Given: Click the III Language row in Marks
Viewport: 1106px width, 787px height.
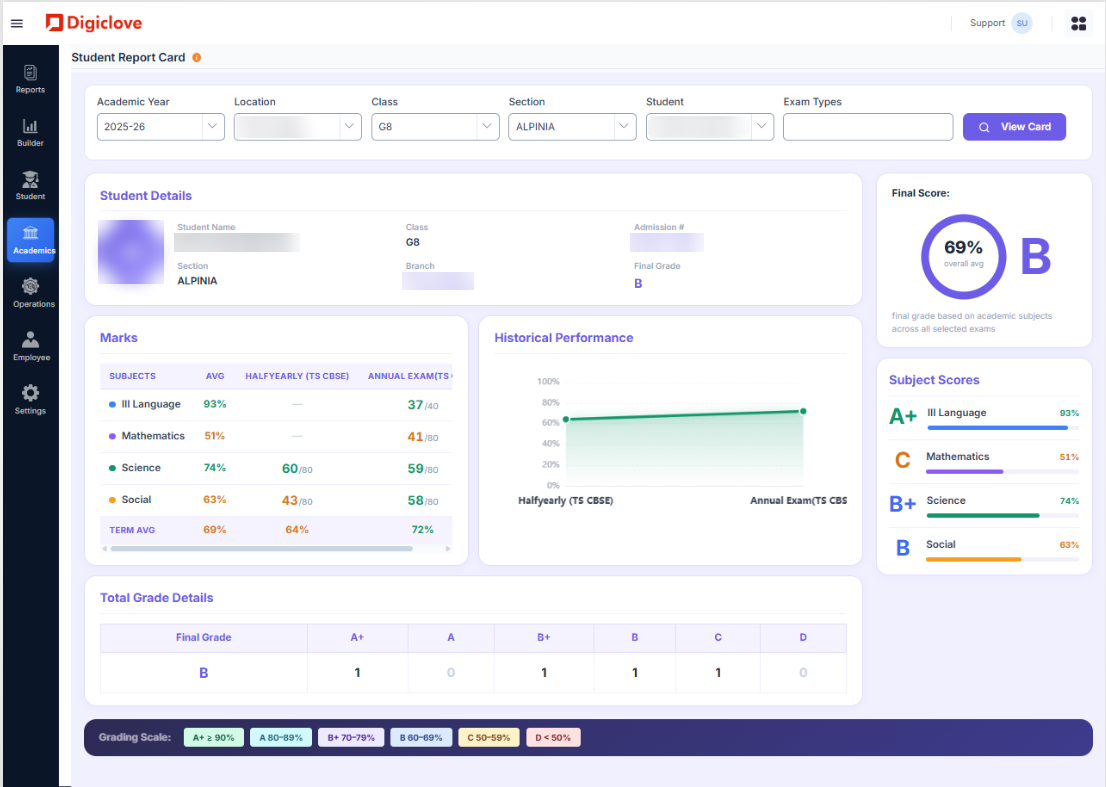Looking at the screenshot, I should click(276, 405).
